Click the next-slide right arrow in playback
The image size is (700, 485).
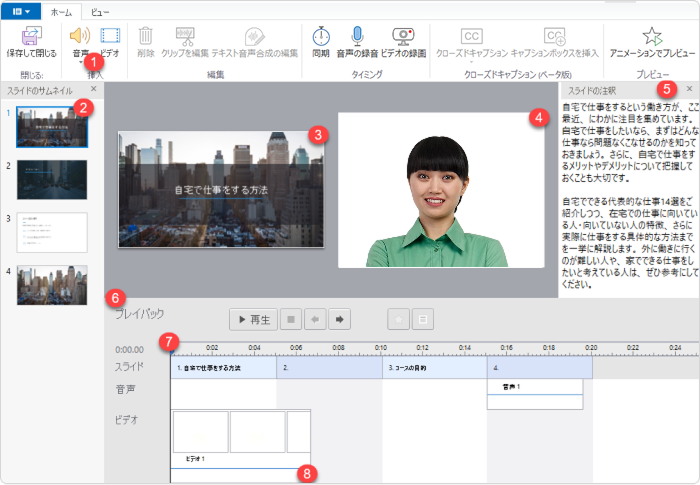(341, 320)
